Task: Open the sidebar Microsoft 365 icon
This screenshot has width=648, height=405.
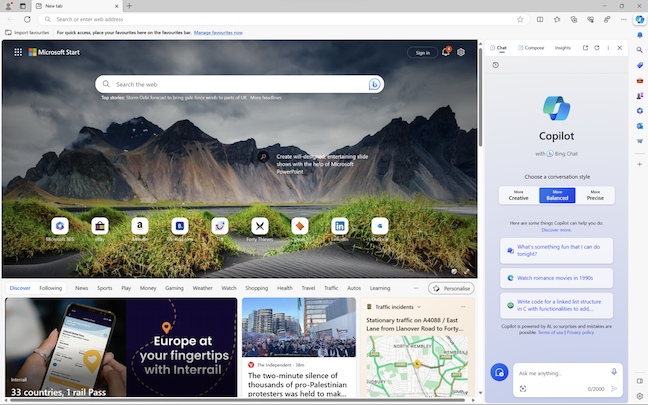Action: pos(640,111)
